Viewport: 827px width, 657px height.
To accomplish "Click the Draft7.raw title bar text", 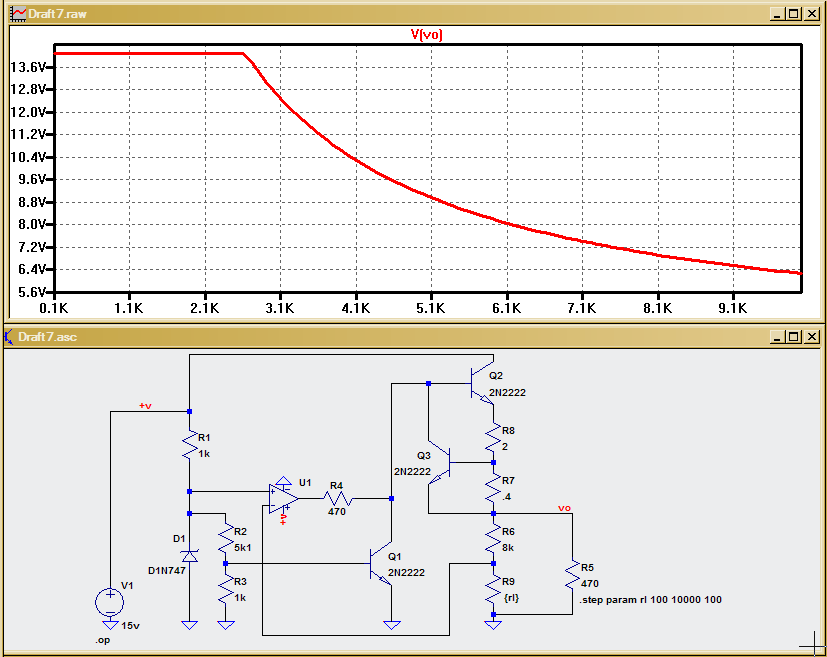I will (57, 14).
